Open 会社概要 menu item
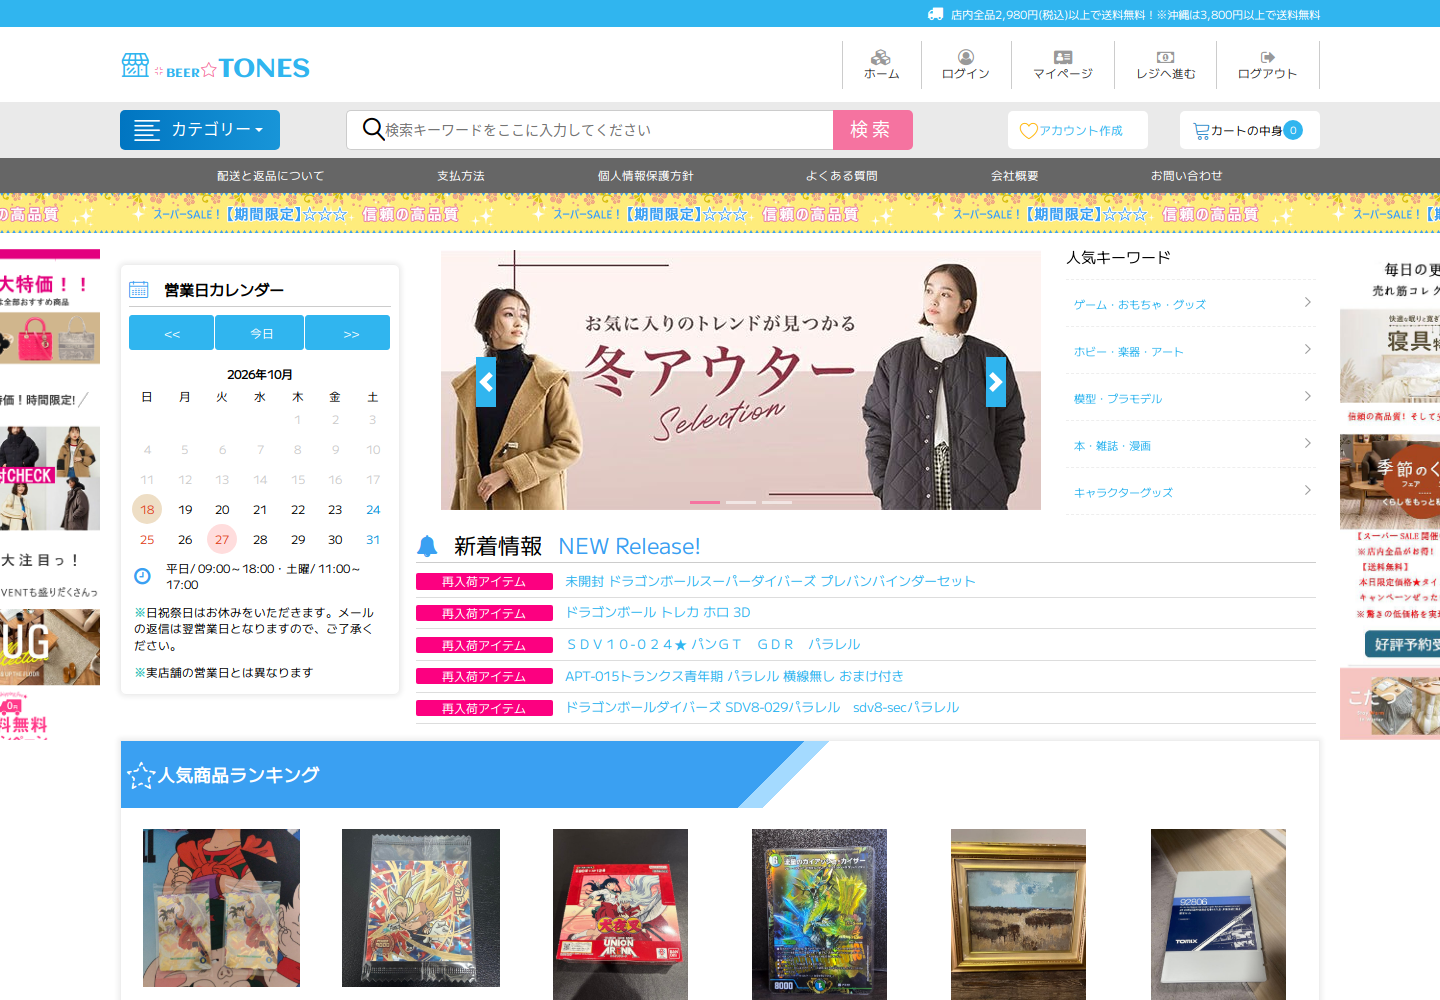 point(1015,176)
